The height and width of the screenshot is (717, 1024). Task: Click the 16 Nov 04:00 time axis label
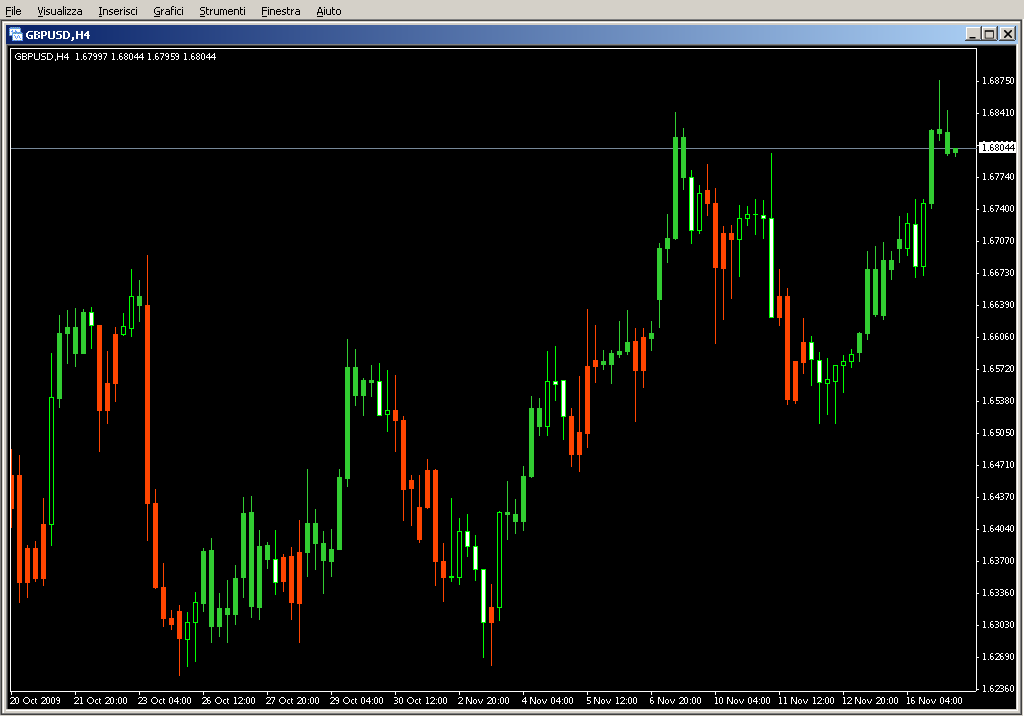tap(934, 701)
